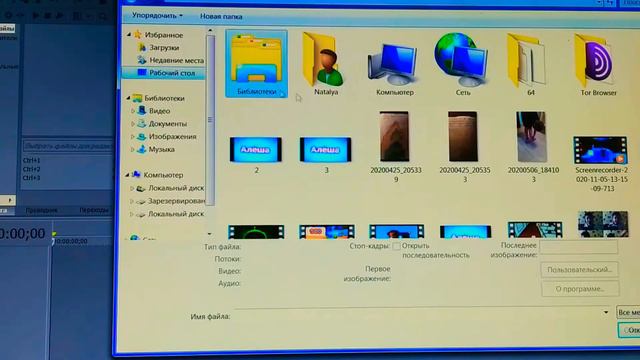640x360 pixels.
Task: Click the navigation pane scrollbar thumb
Action: tap(210, 120)
